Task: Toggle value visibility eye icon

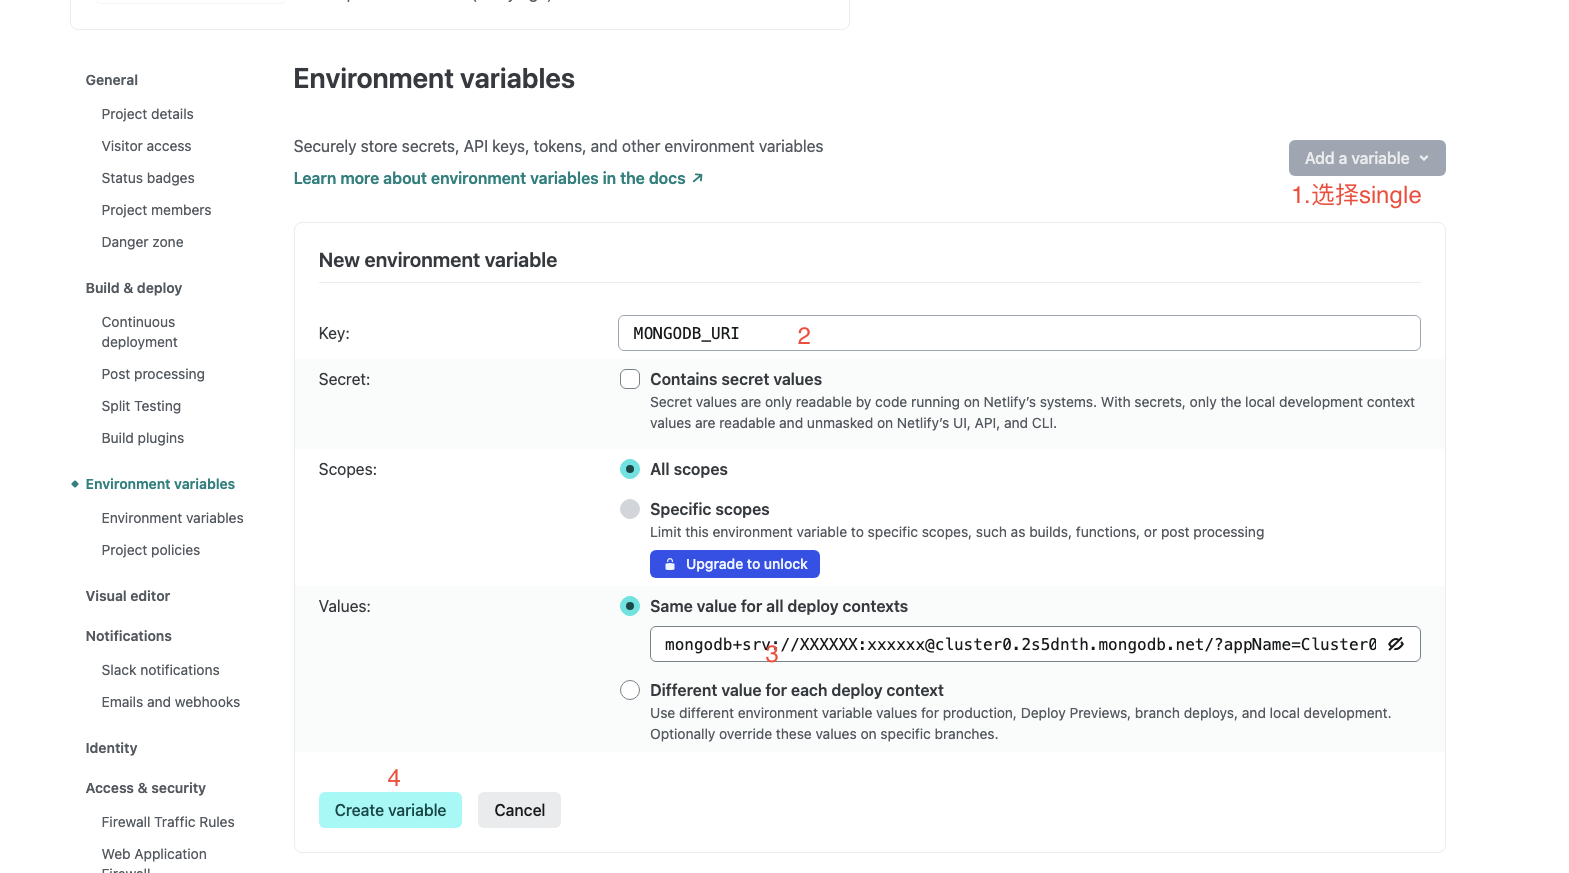Action: coord(1396,644)
